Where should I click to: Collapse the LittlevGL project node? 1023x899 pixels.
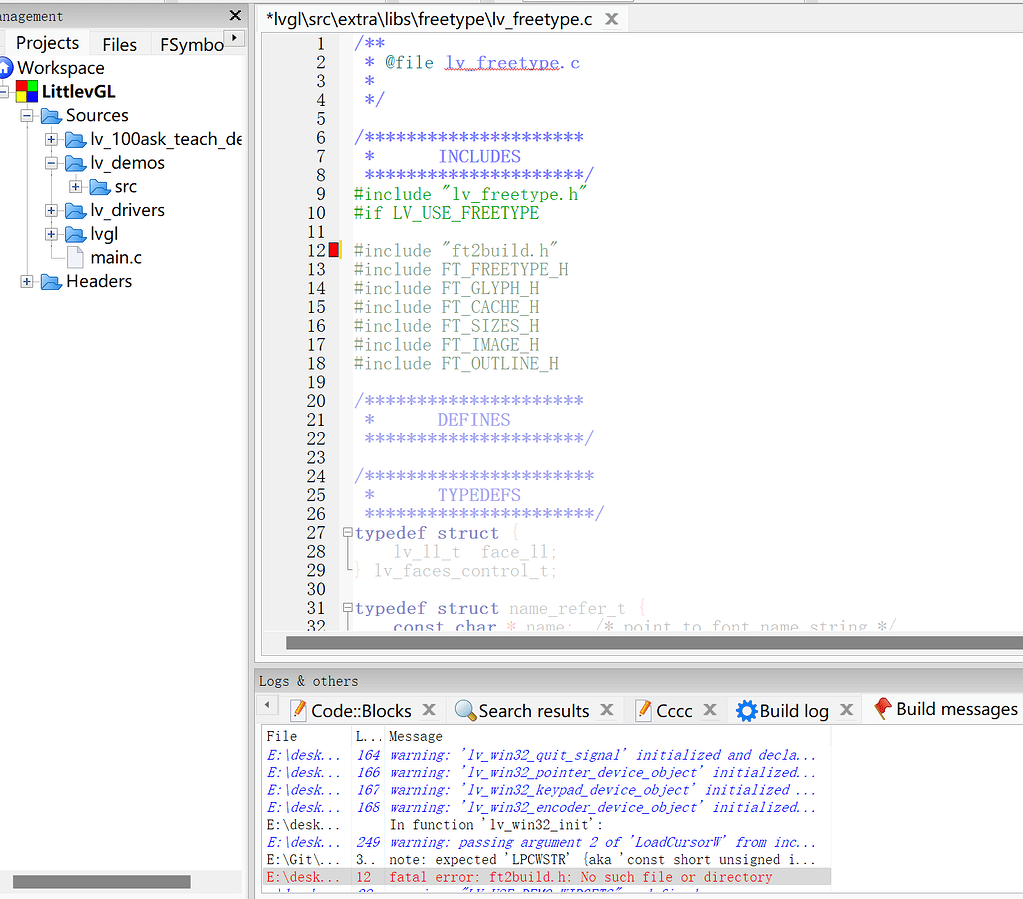pyautogui.click(x=3, y=92)
